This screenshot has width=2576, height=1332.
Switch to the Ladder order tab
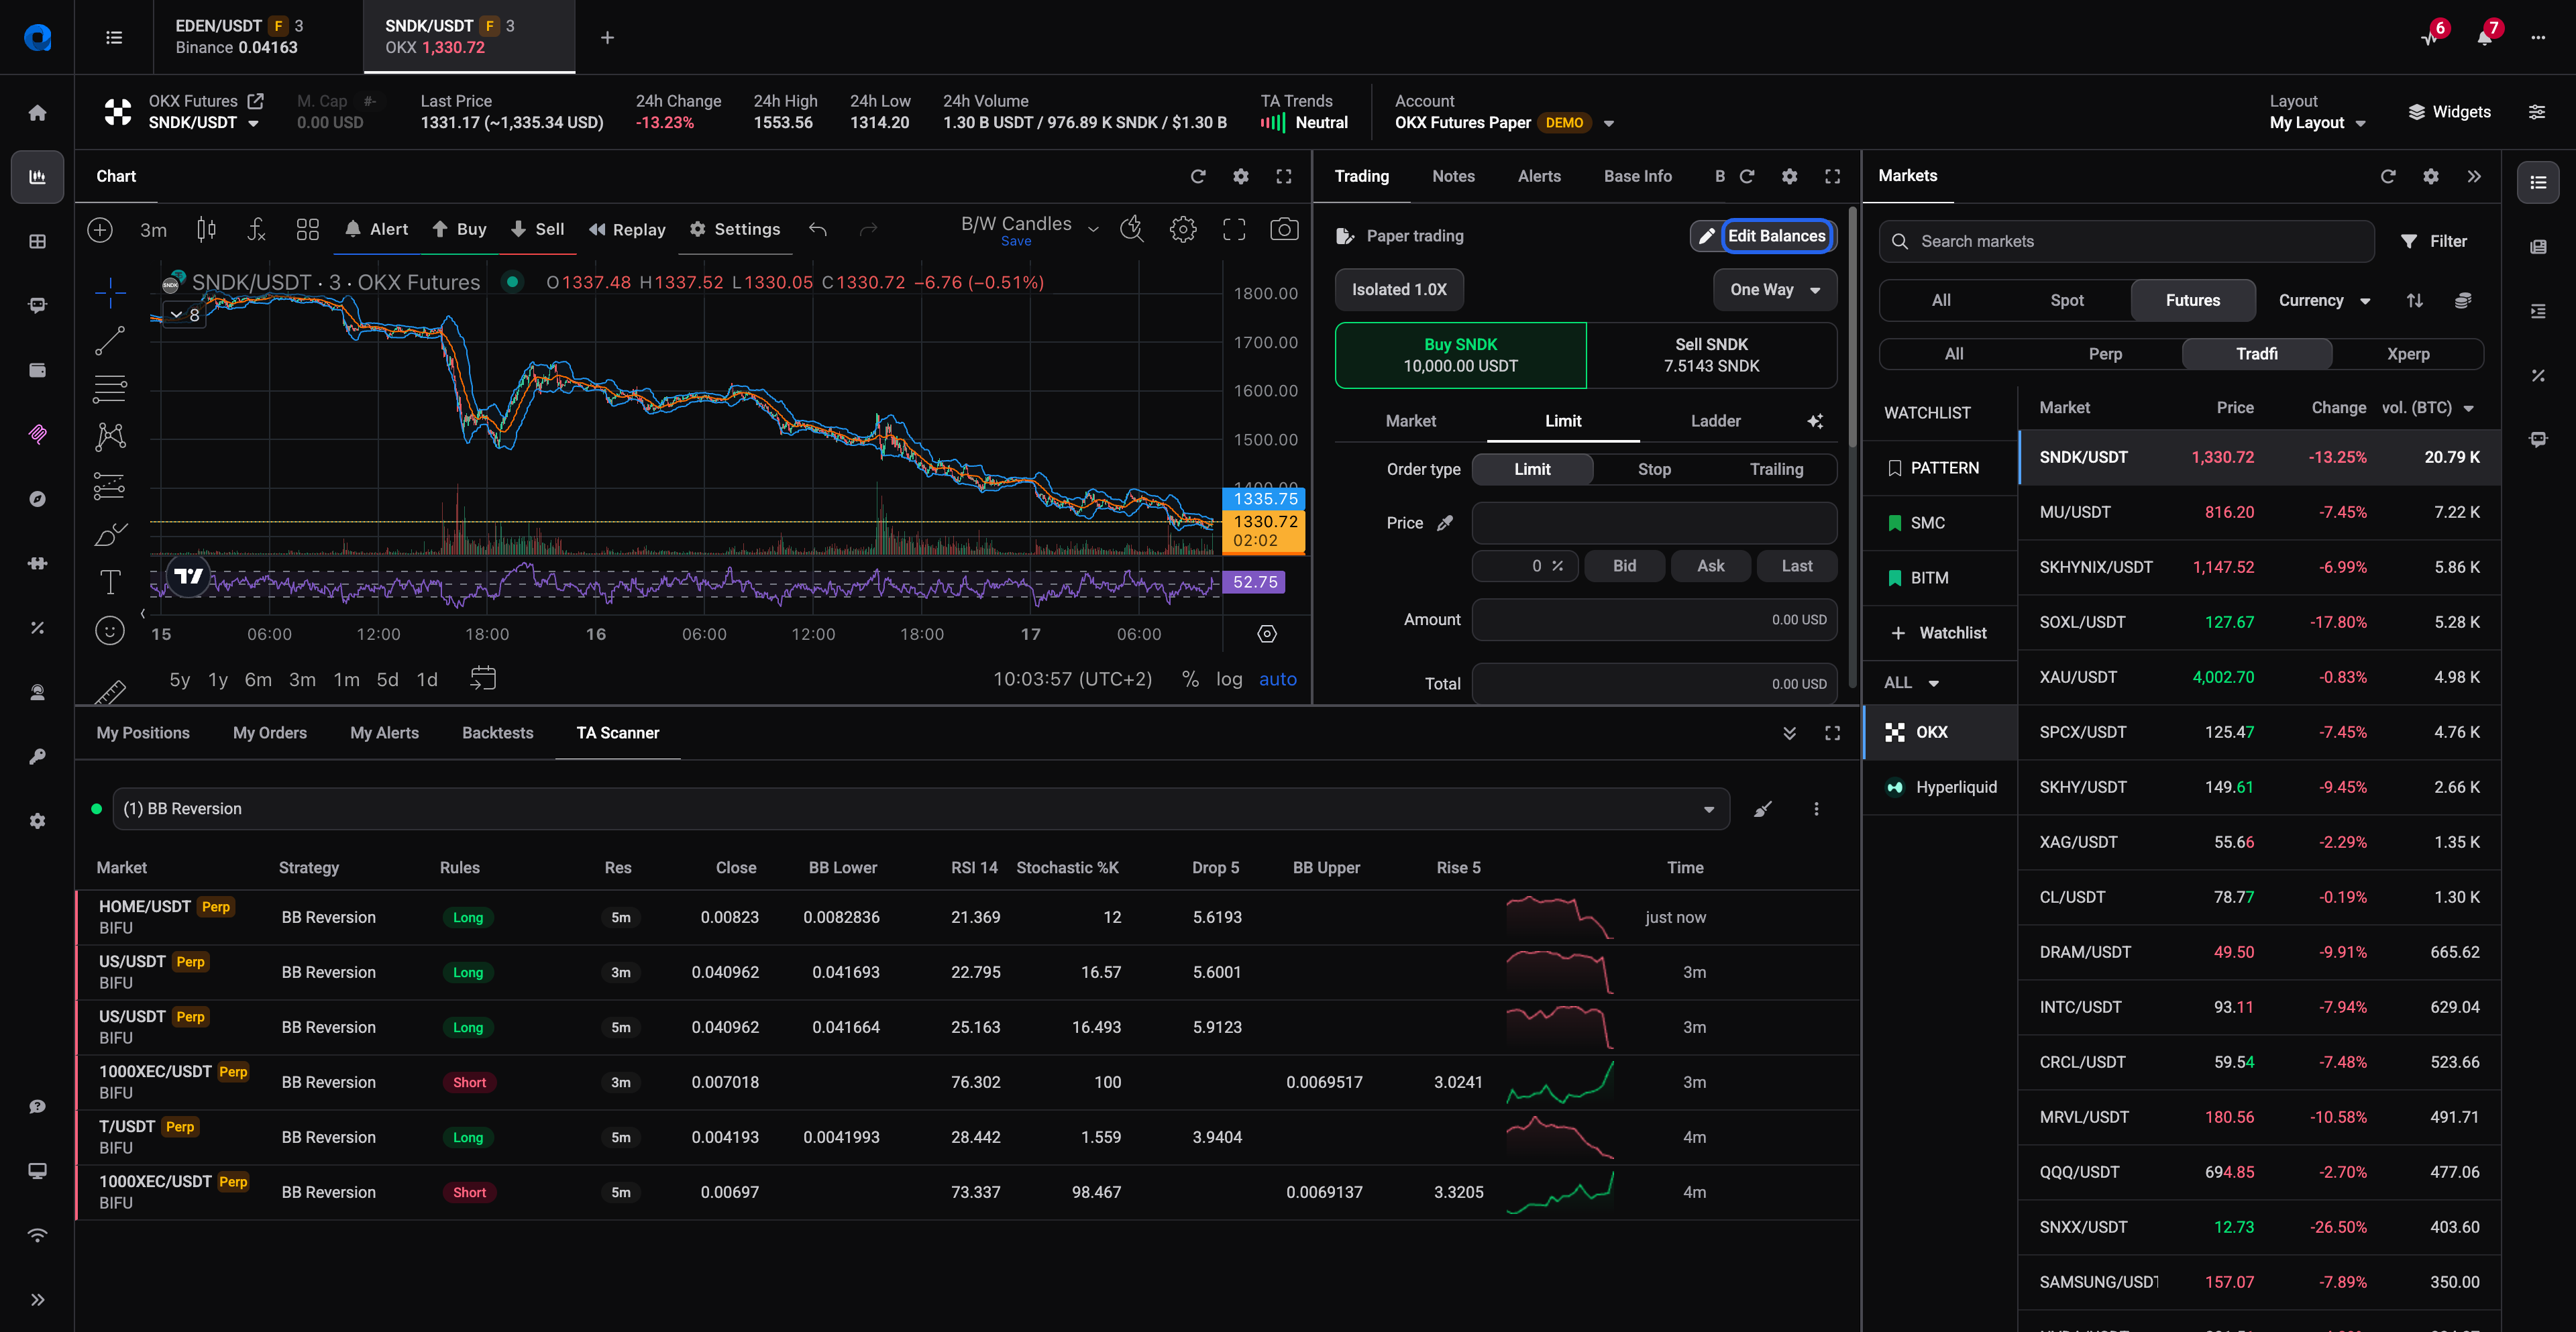(x=1715, y=421)
